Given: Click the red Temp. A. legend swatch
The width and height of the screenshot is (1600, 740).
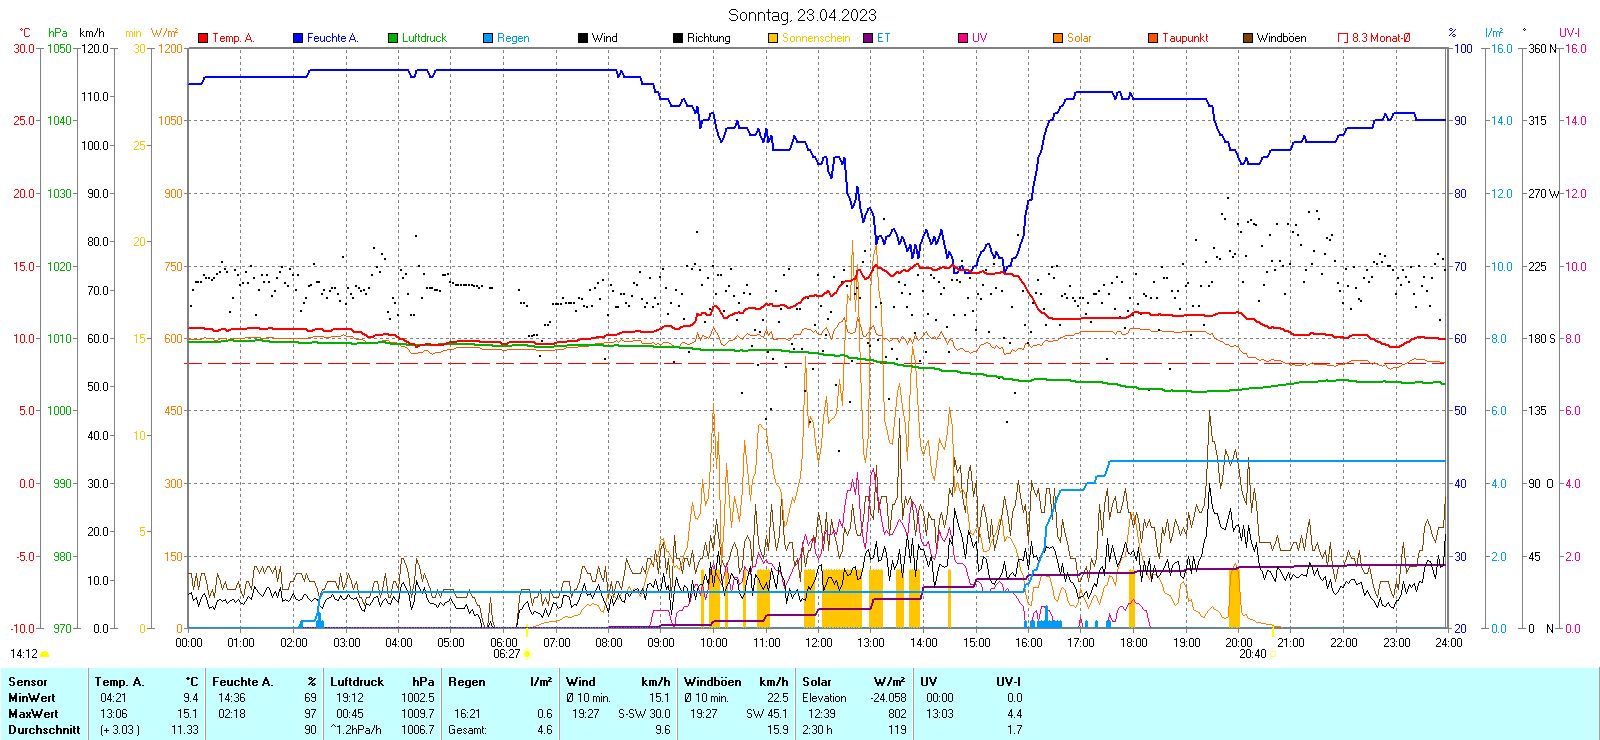Looking at the screenshot, I should tap(203, 38).
